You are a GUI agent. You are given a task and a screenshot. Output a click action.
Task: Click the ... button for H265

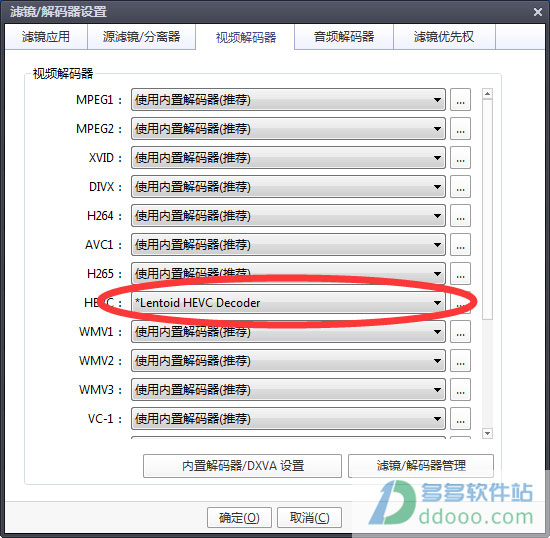click(x=461, y=274)
